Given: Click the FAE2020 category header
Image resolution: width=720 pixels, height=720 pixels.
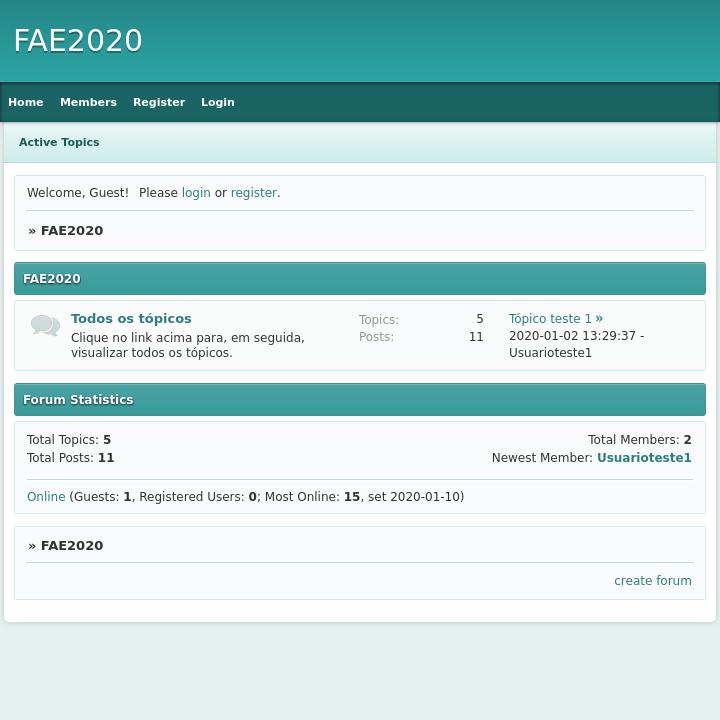Looking at the screenshot, I should 52,279.
